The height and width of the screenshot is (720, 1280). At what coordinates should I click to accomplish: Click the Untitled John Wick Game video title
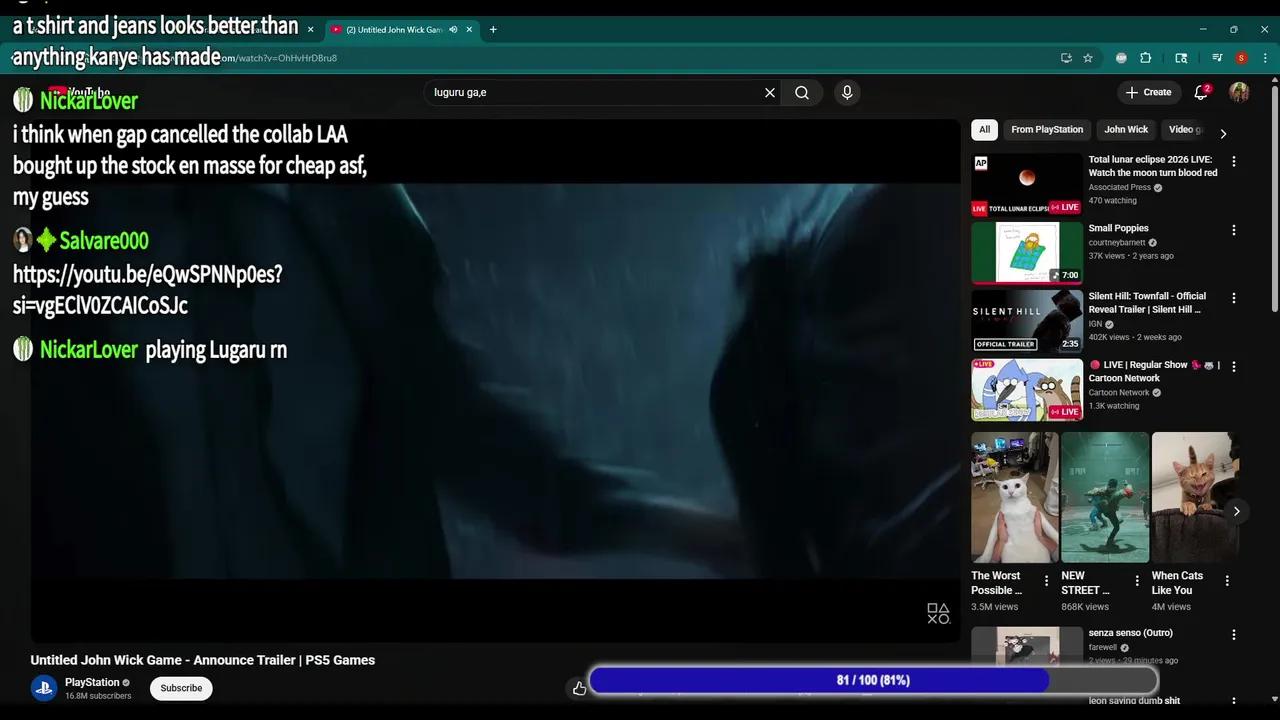(203, 660)
